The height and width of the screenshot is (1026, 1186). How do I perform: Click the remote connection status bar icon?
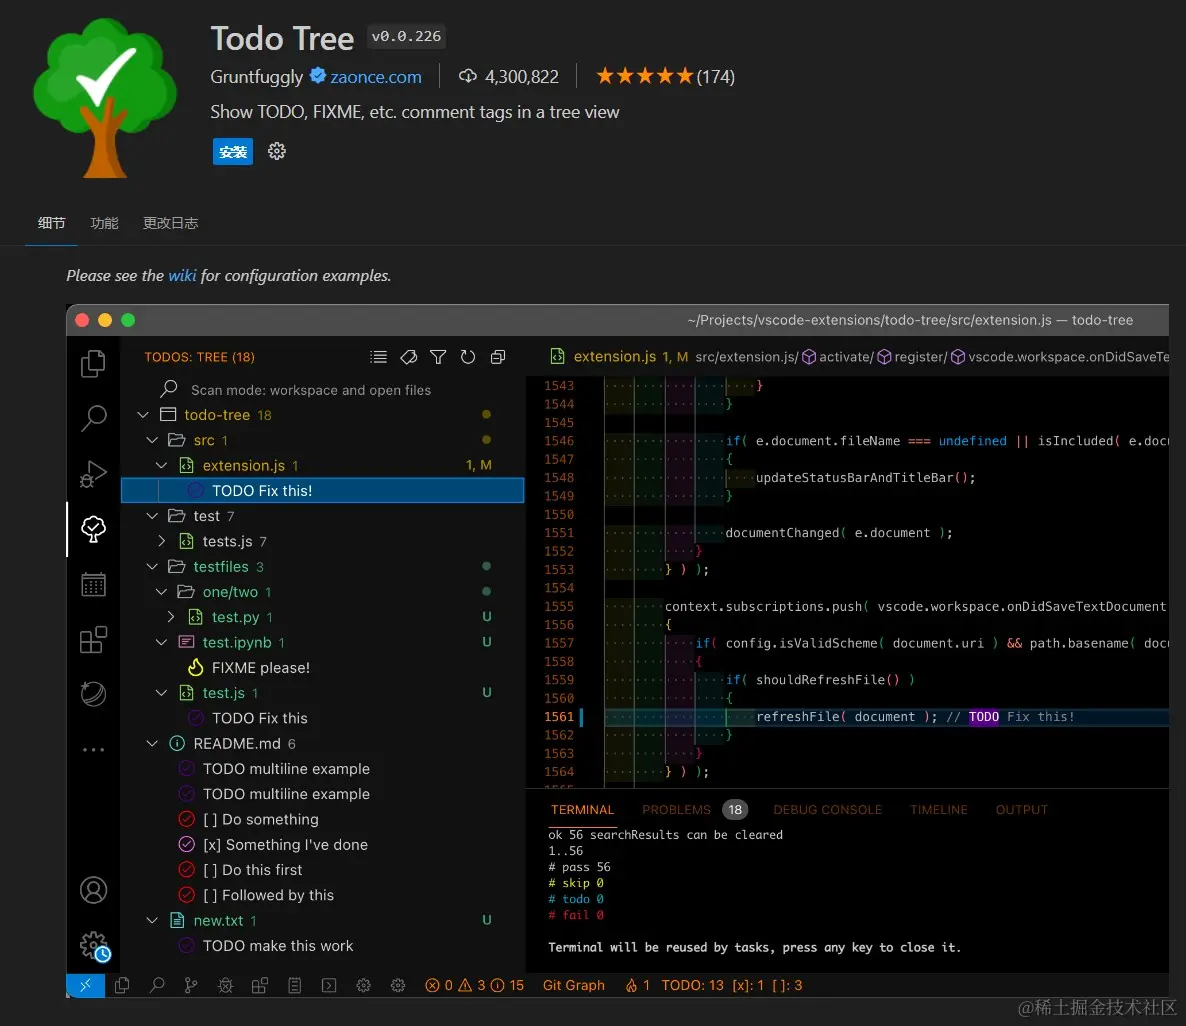tap(85, 985)
